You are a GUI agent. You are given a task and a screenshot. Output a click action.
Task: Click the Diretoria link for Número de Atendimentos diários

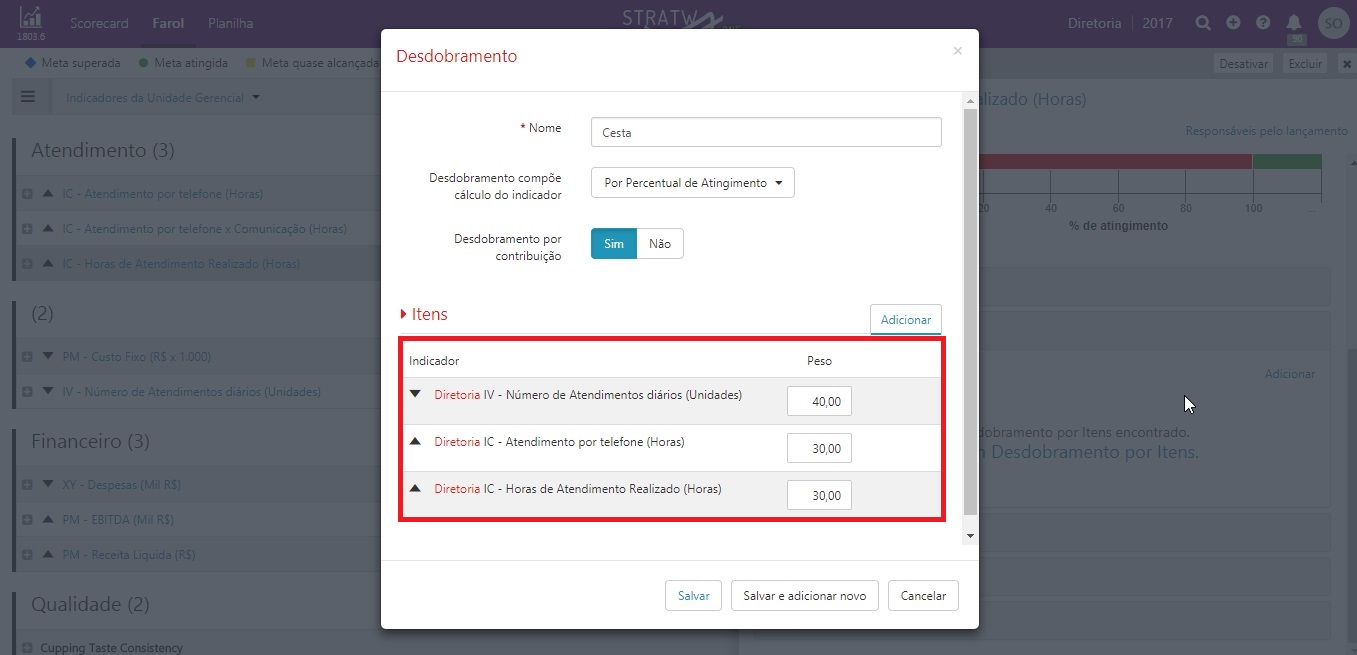(x=457, y=395)
